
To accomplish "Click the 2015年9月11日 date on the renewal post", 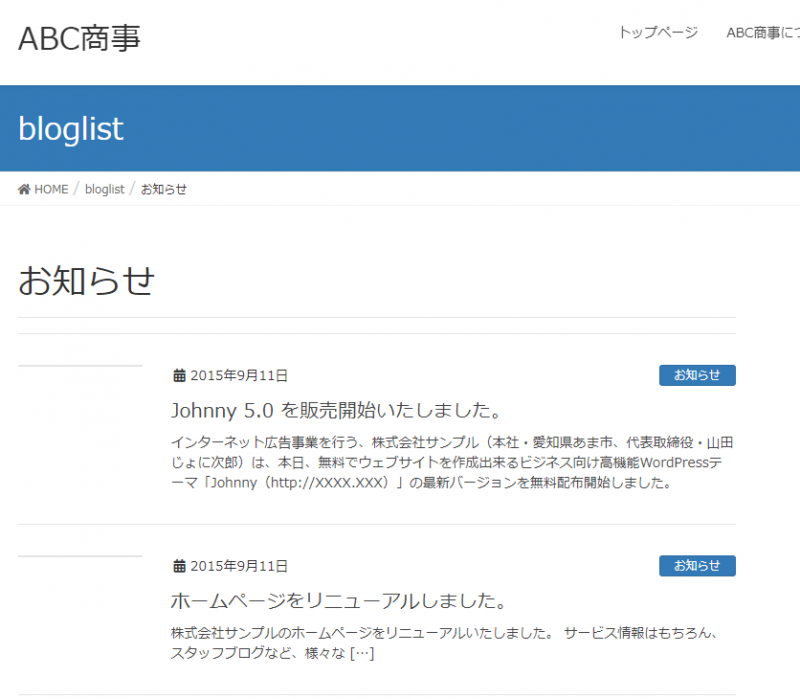I will pyautogui.click(x=239, y=566).
